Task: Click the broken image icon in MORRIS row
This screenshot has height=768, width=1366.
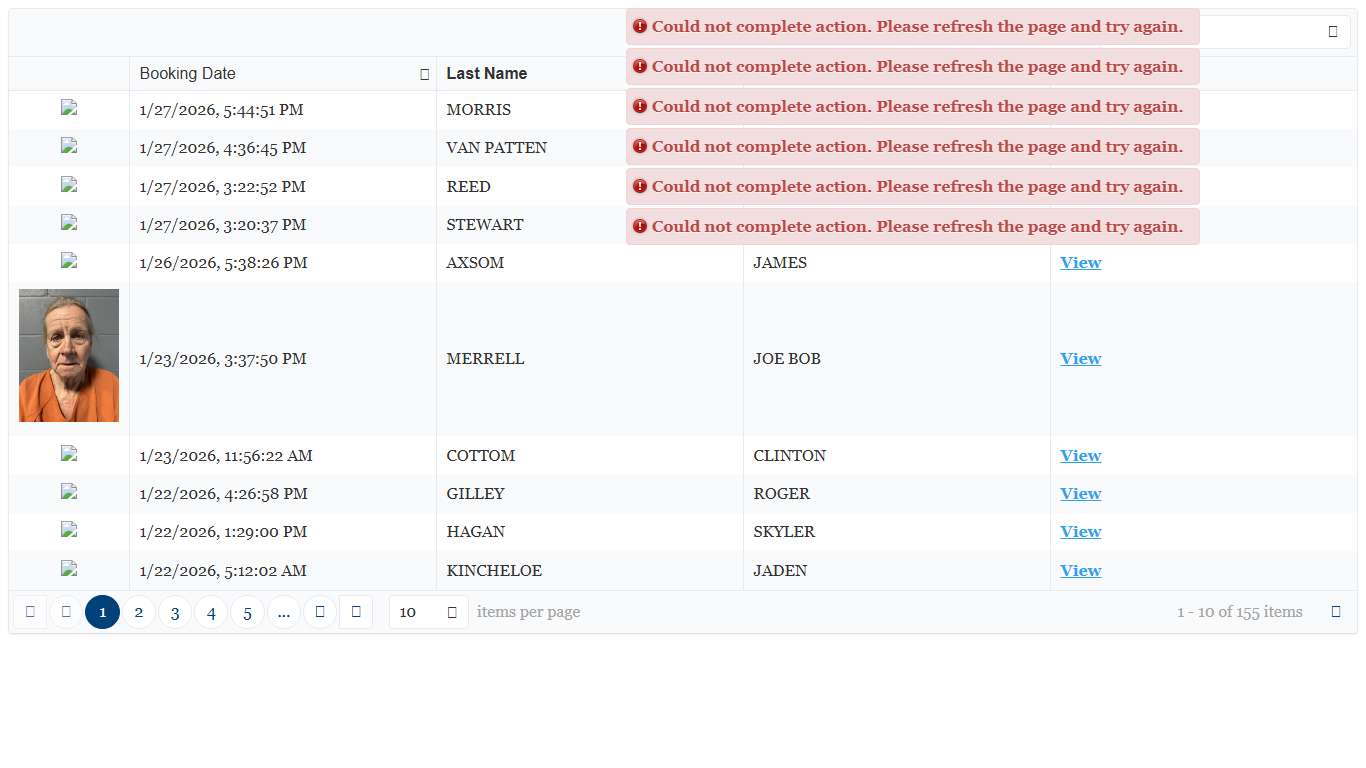Action: [69, 109]
